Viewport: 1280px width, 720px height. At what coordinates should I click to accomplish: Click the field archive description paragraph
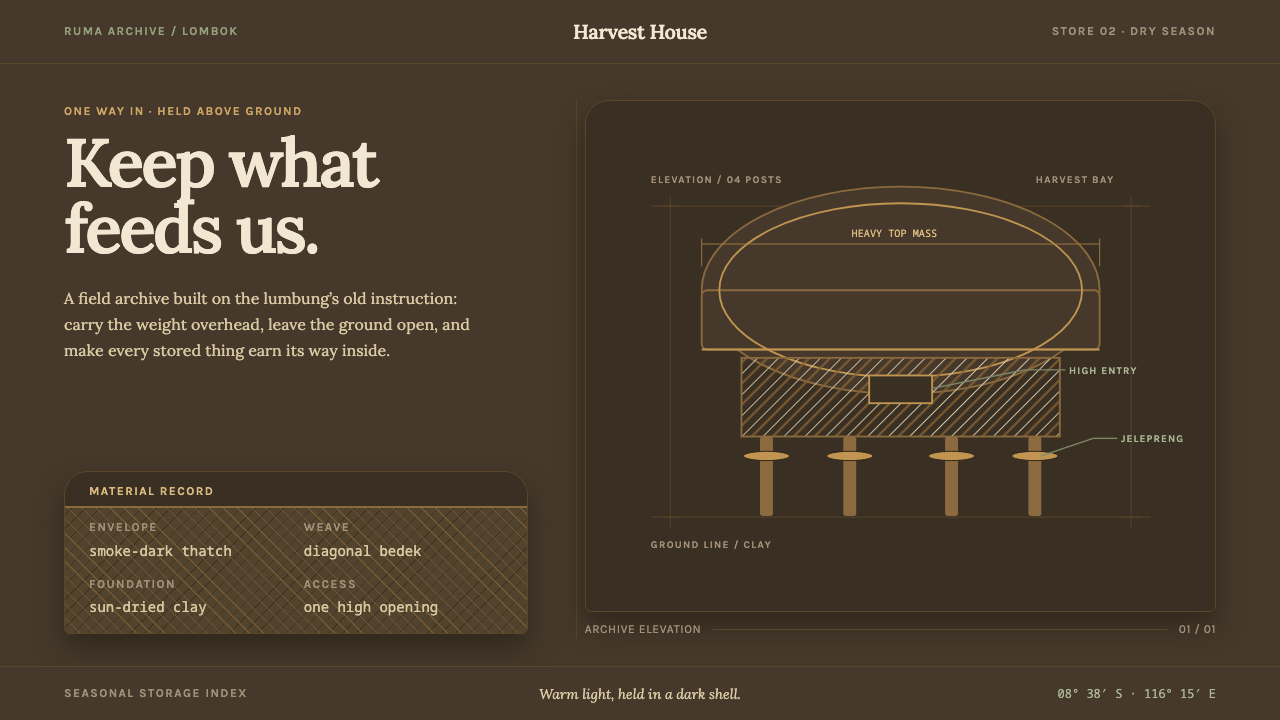(x=267, y=325)
